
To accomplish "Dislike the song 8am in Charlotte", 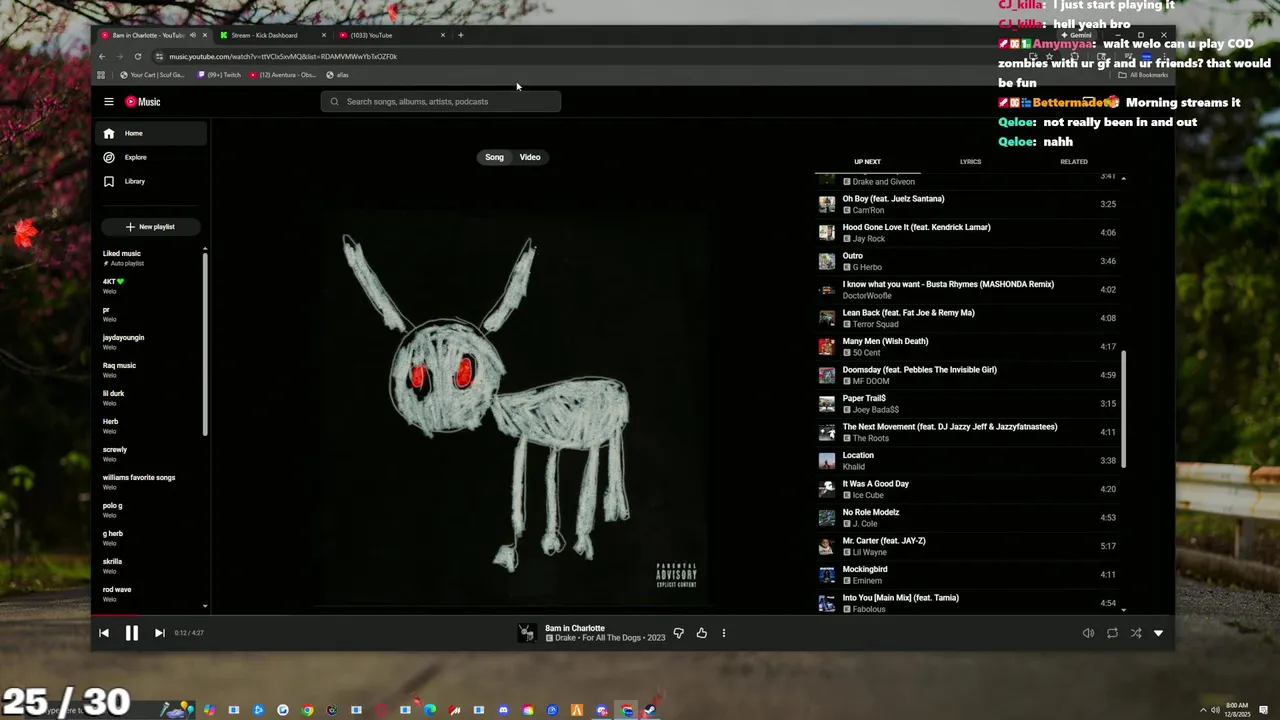I will [x=678, y=633].
